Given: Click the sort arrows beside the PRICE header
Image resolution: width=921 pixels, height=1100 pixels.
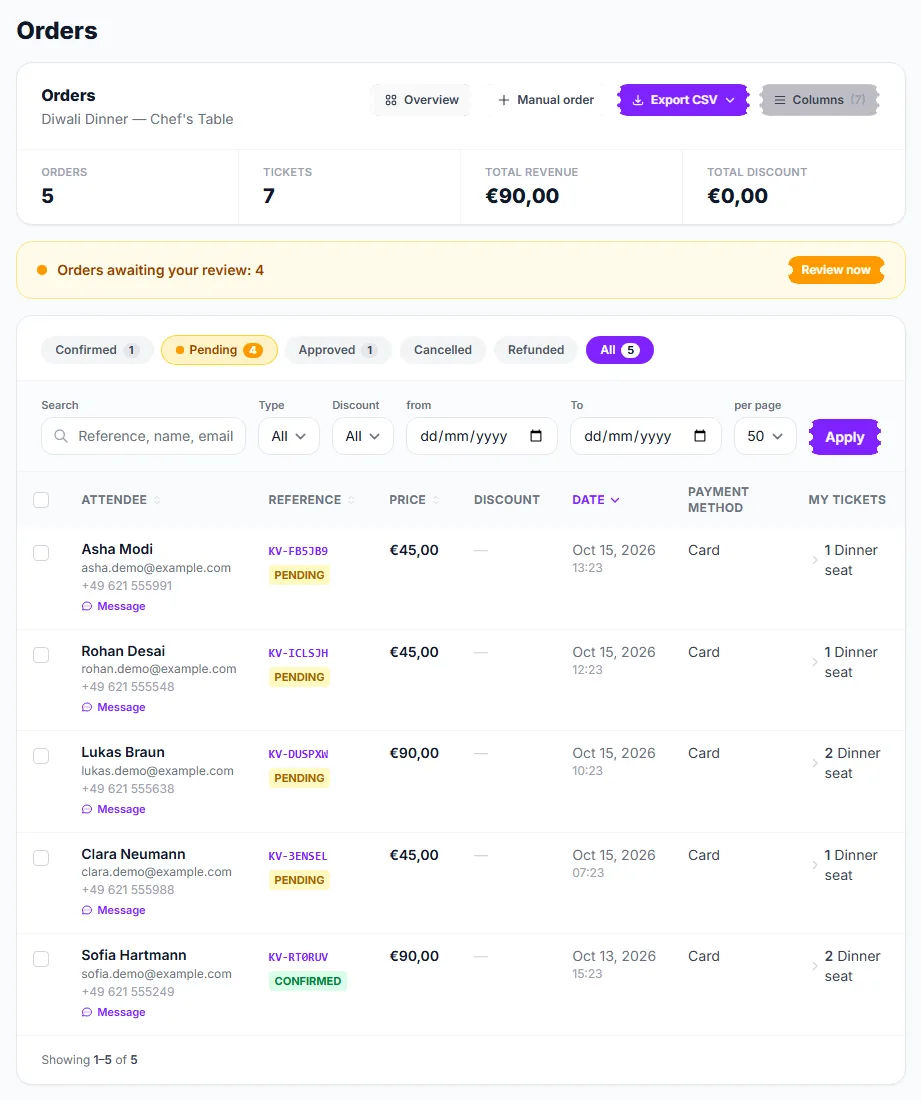Looking at the screenshot, I should click(x=436, y=500).
